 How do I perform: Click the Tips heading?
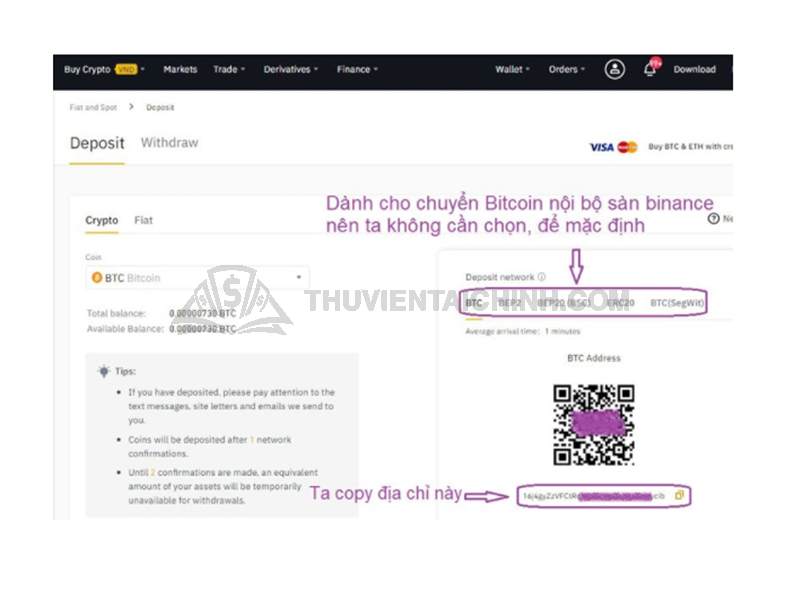pos(125,371)
